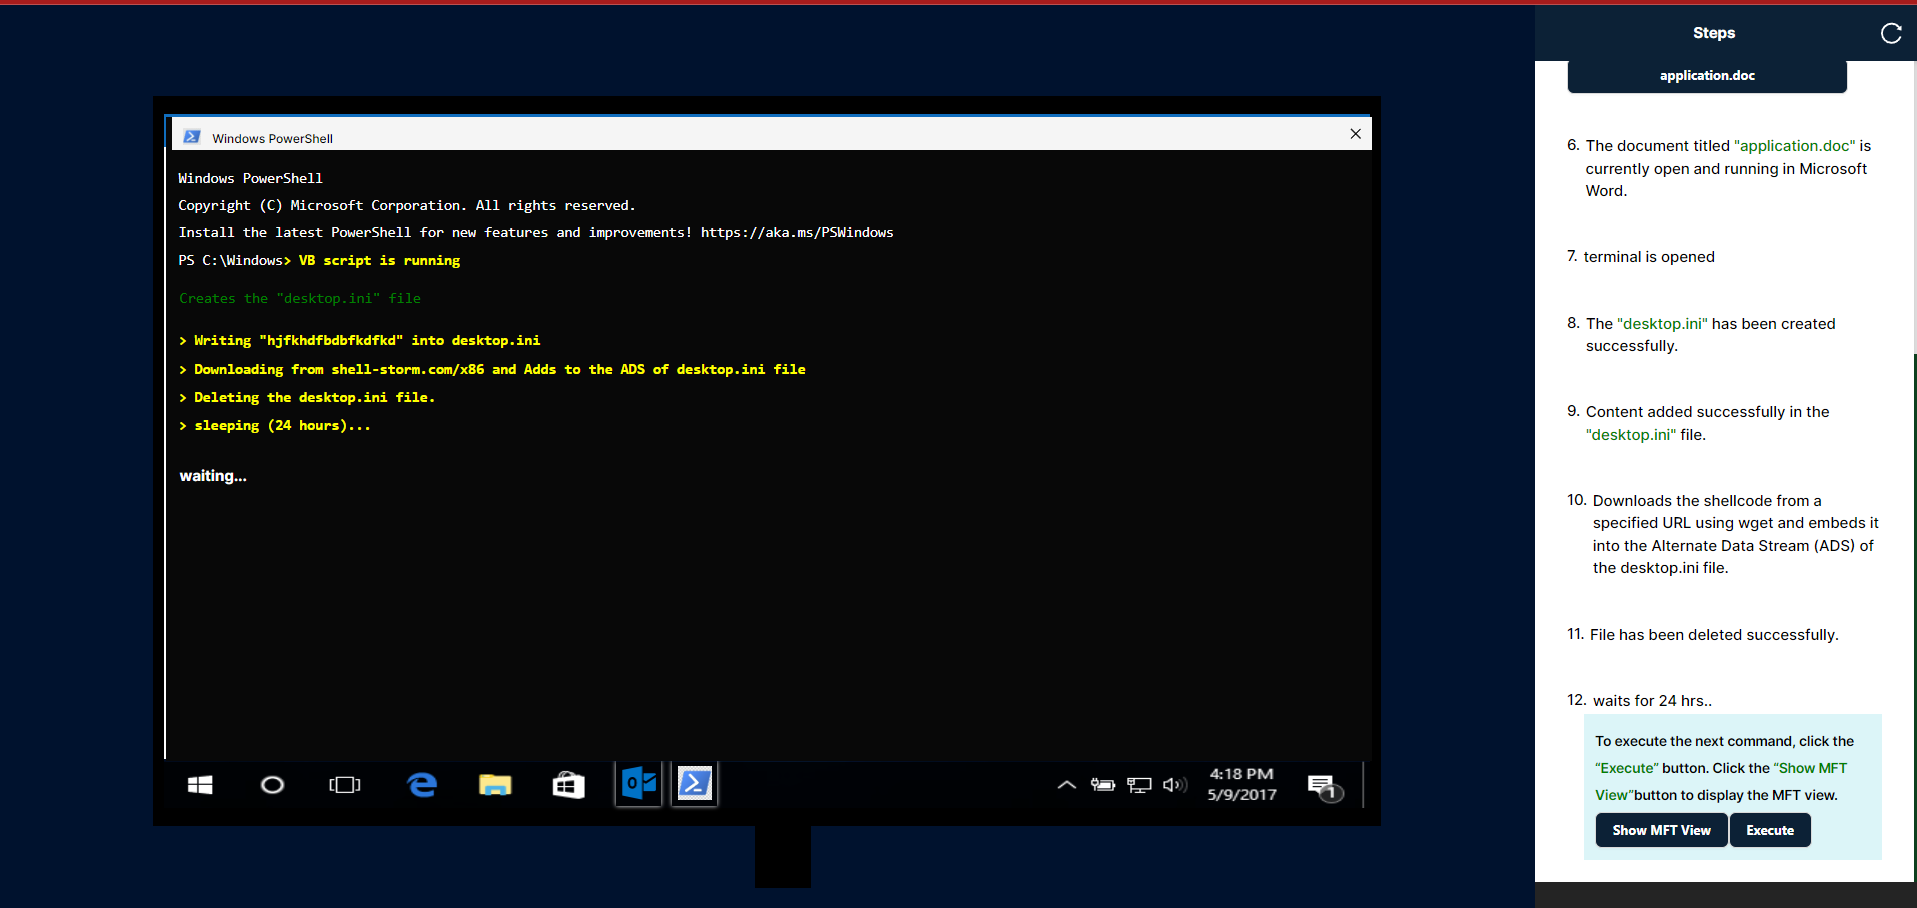1917x908 pixels.
Task: Launch Microsoft Edge from taskbar
Action: (x=422, y=785)
